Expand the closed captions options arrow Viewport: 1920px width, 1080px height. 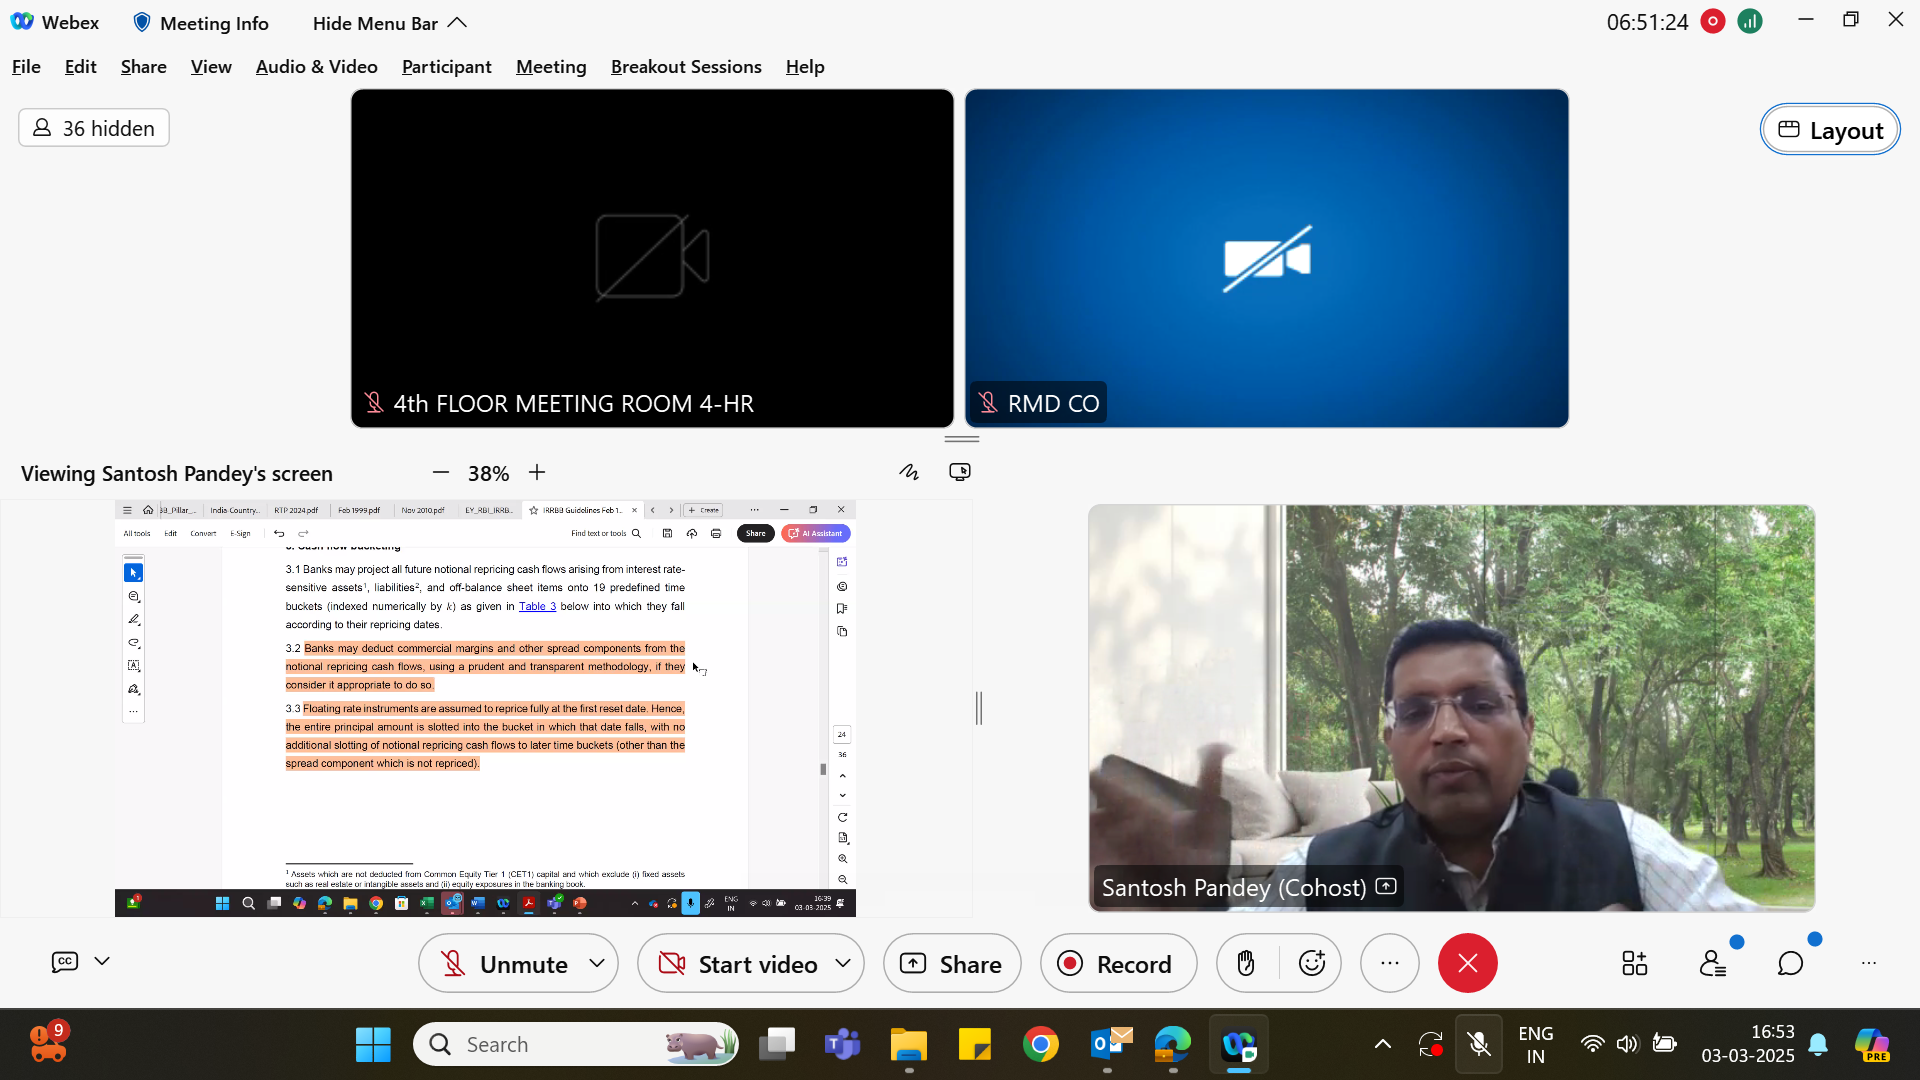pos(102,961)
